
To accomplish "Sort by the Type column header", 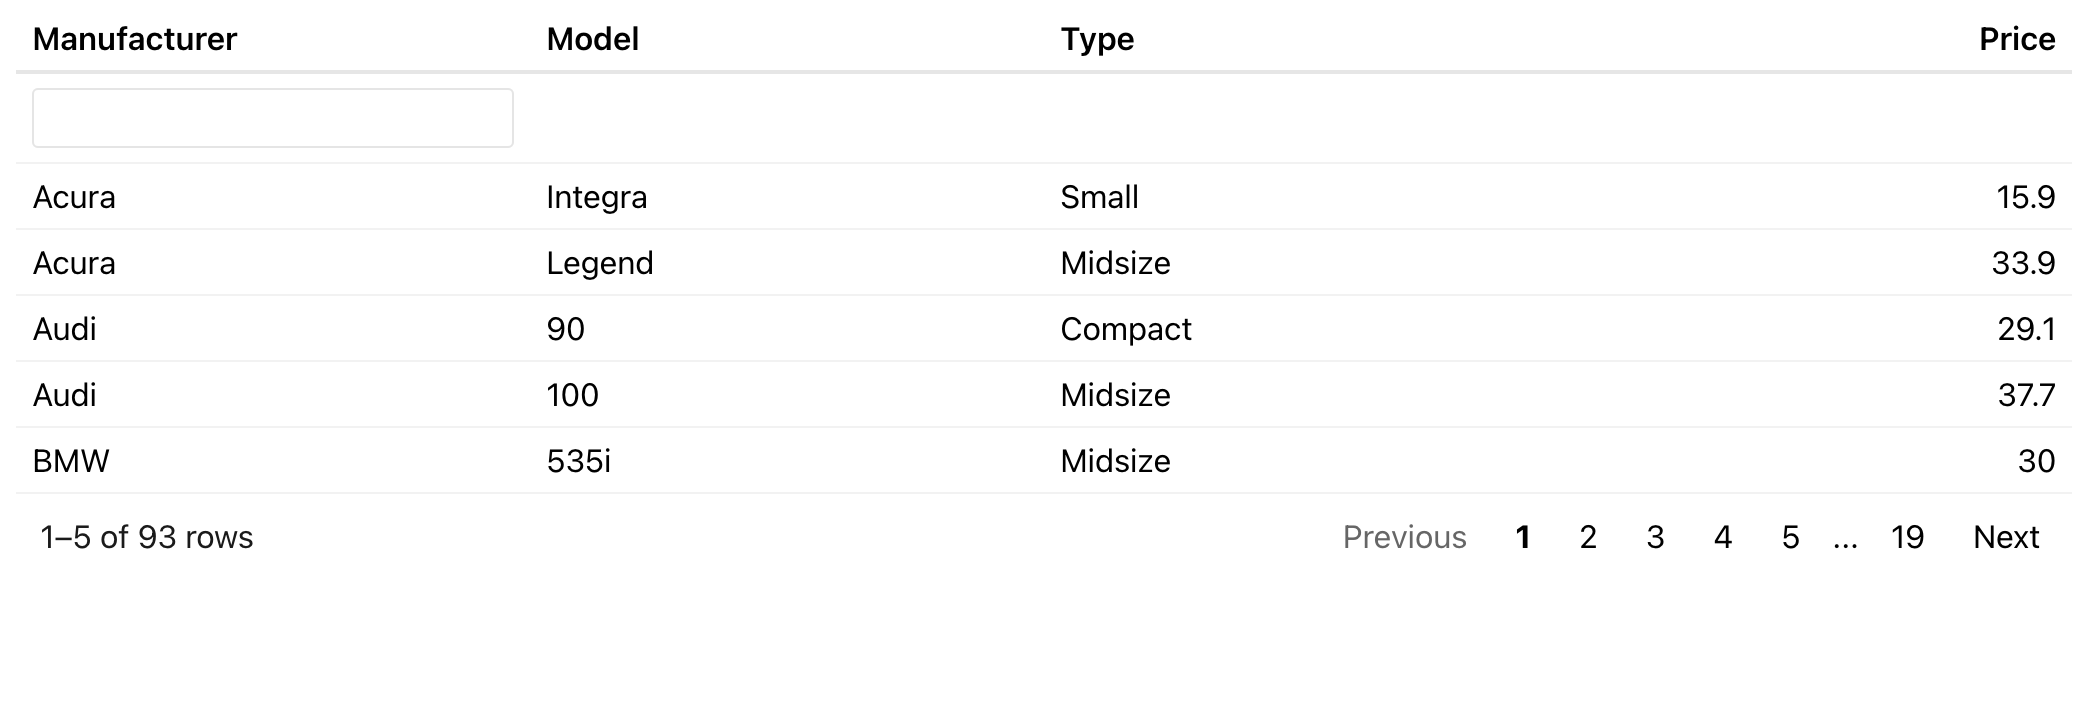I will (1097, 39).
